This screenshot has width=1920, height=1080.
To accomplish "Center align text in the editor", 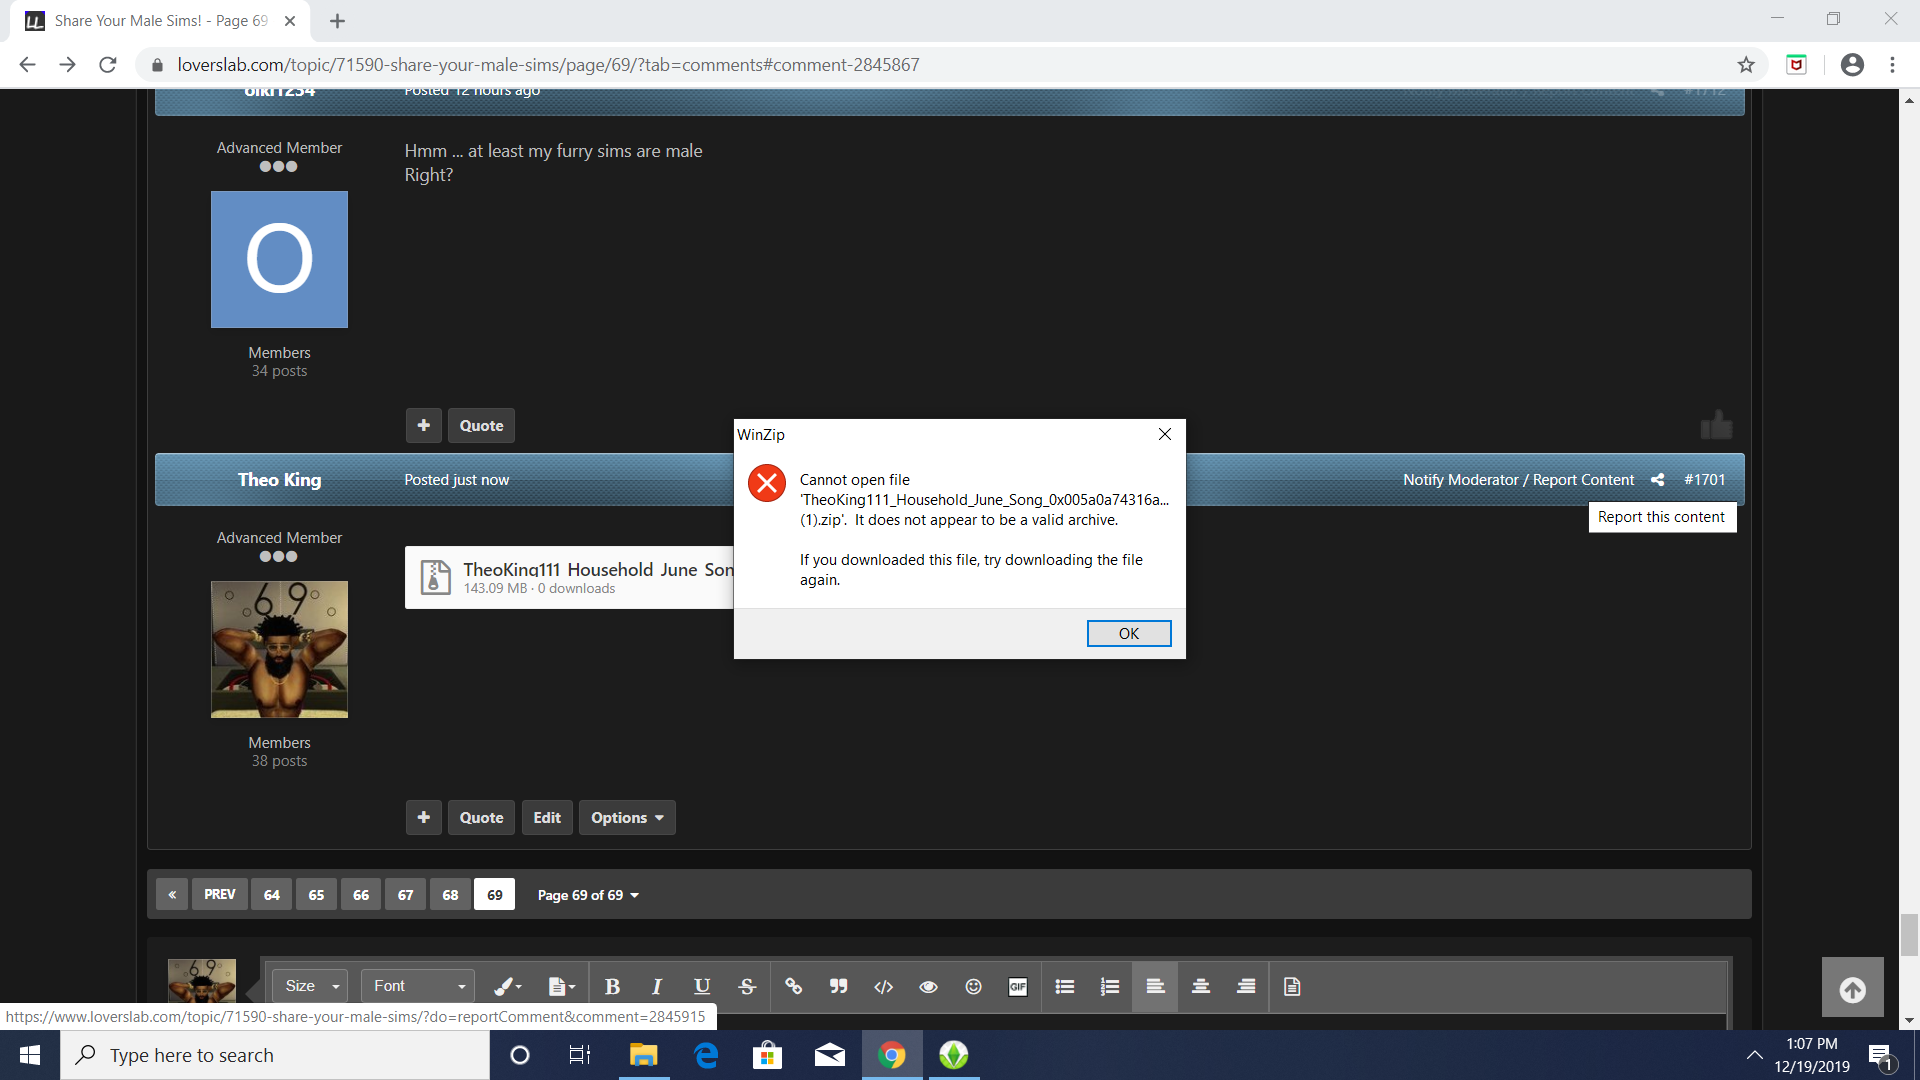I will click(x=1201, y=986).
